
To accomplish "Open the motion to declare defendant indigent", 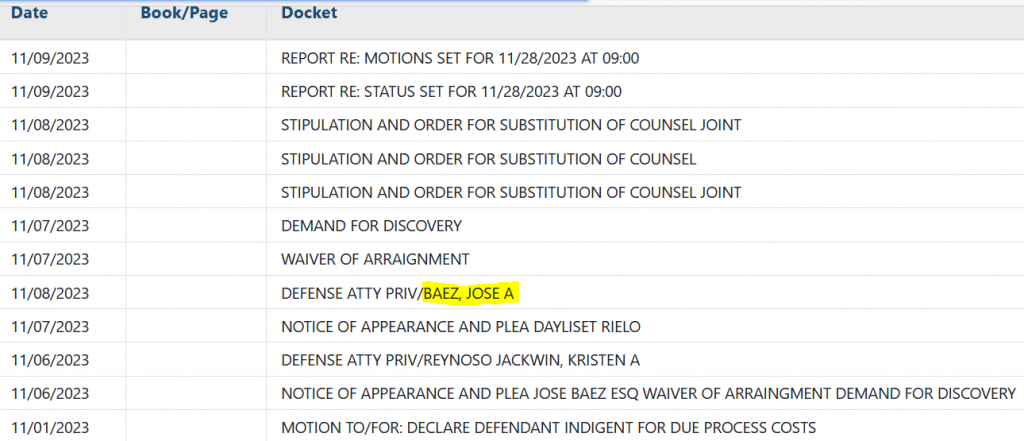I will coord(548,428).
